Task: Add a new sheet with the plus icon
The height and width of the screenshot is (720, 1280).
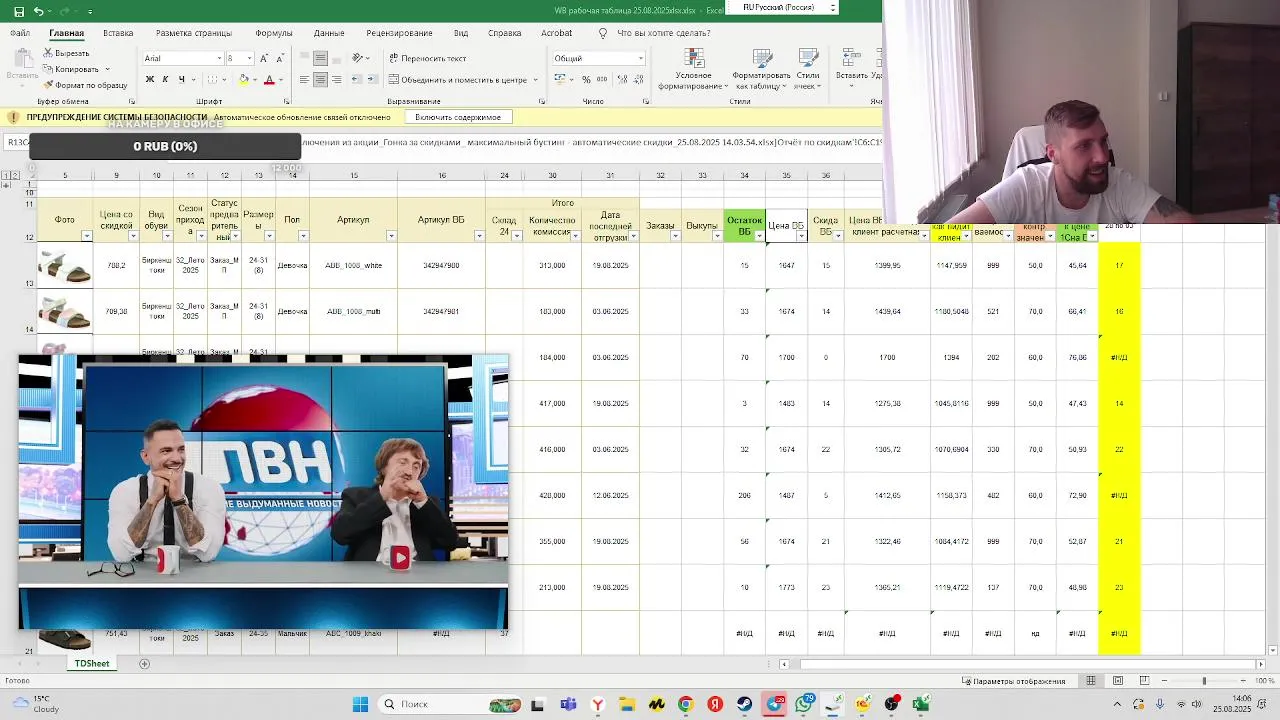Action: (x=144, y=664)
